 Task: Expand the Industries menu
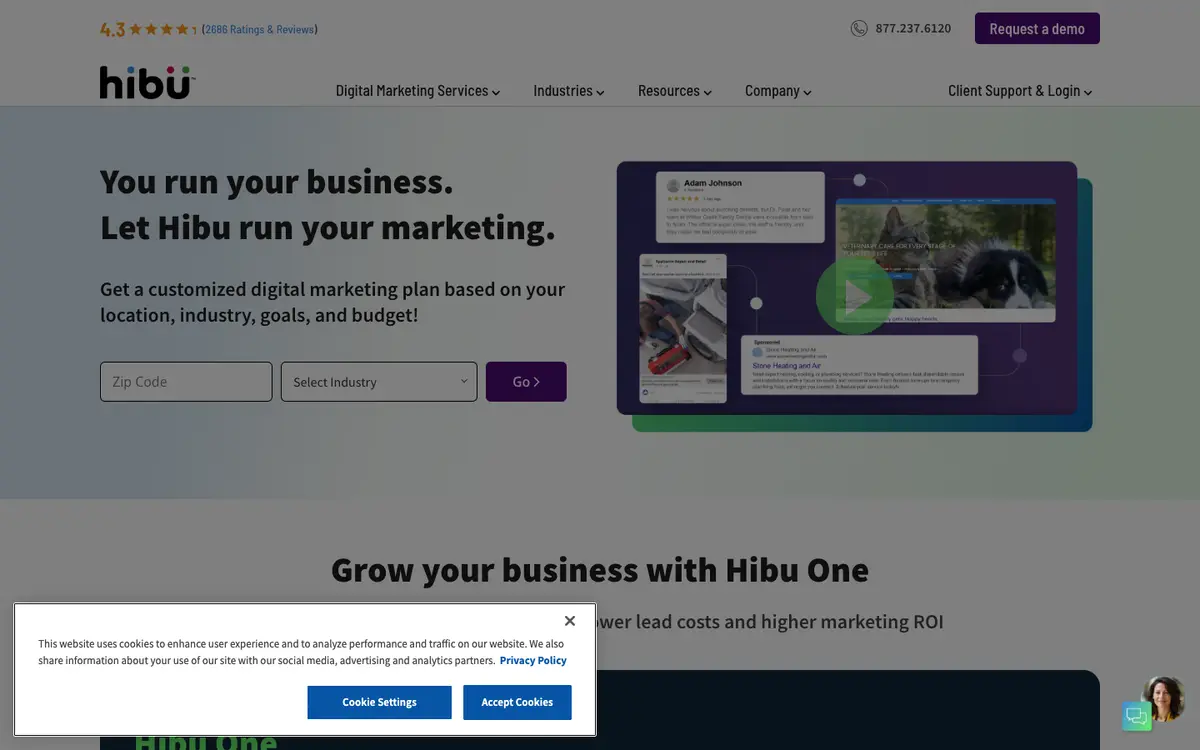(569, 91)
